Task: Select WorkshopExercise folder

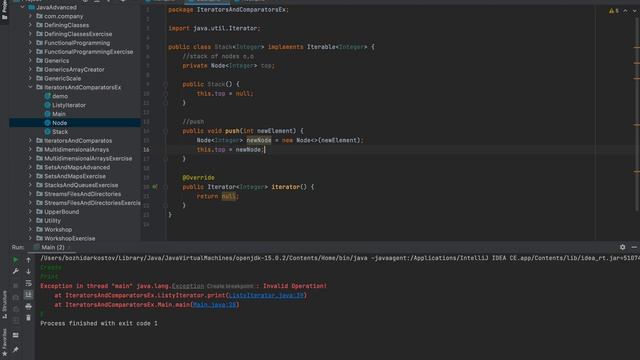Action: pos(69,238)
